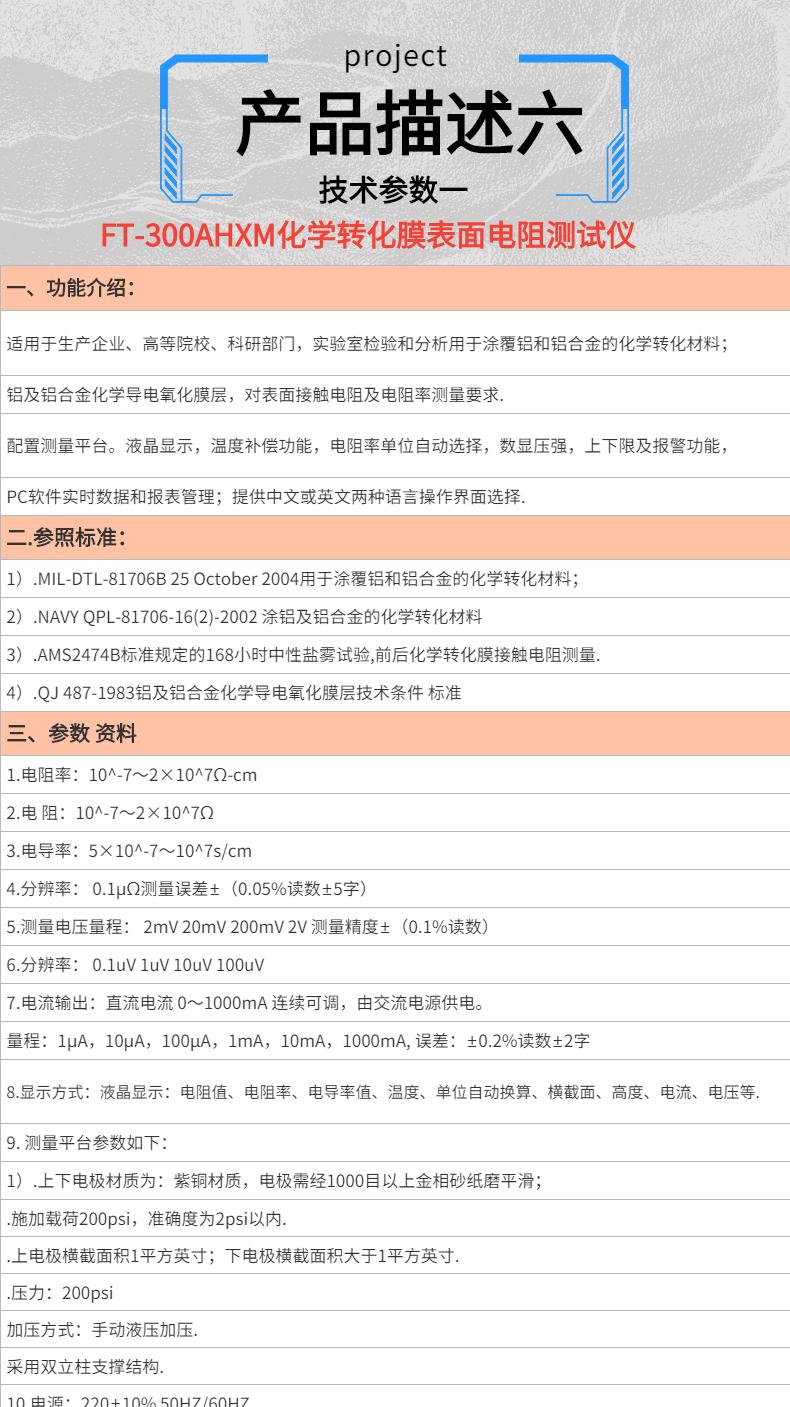
Task: Click the 压力：200psi row
Action: (x=395, y=1292)
